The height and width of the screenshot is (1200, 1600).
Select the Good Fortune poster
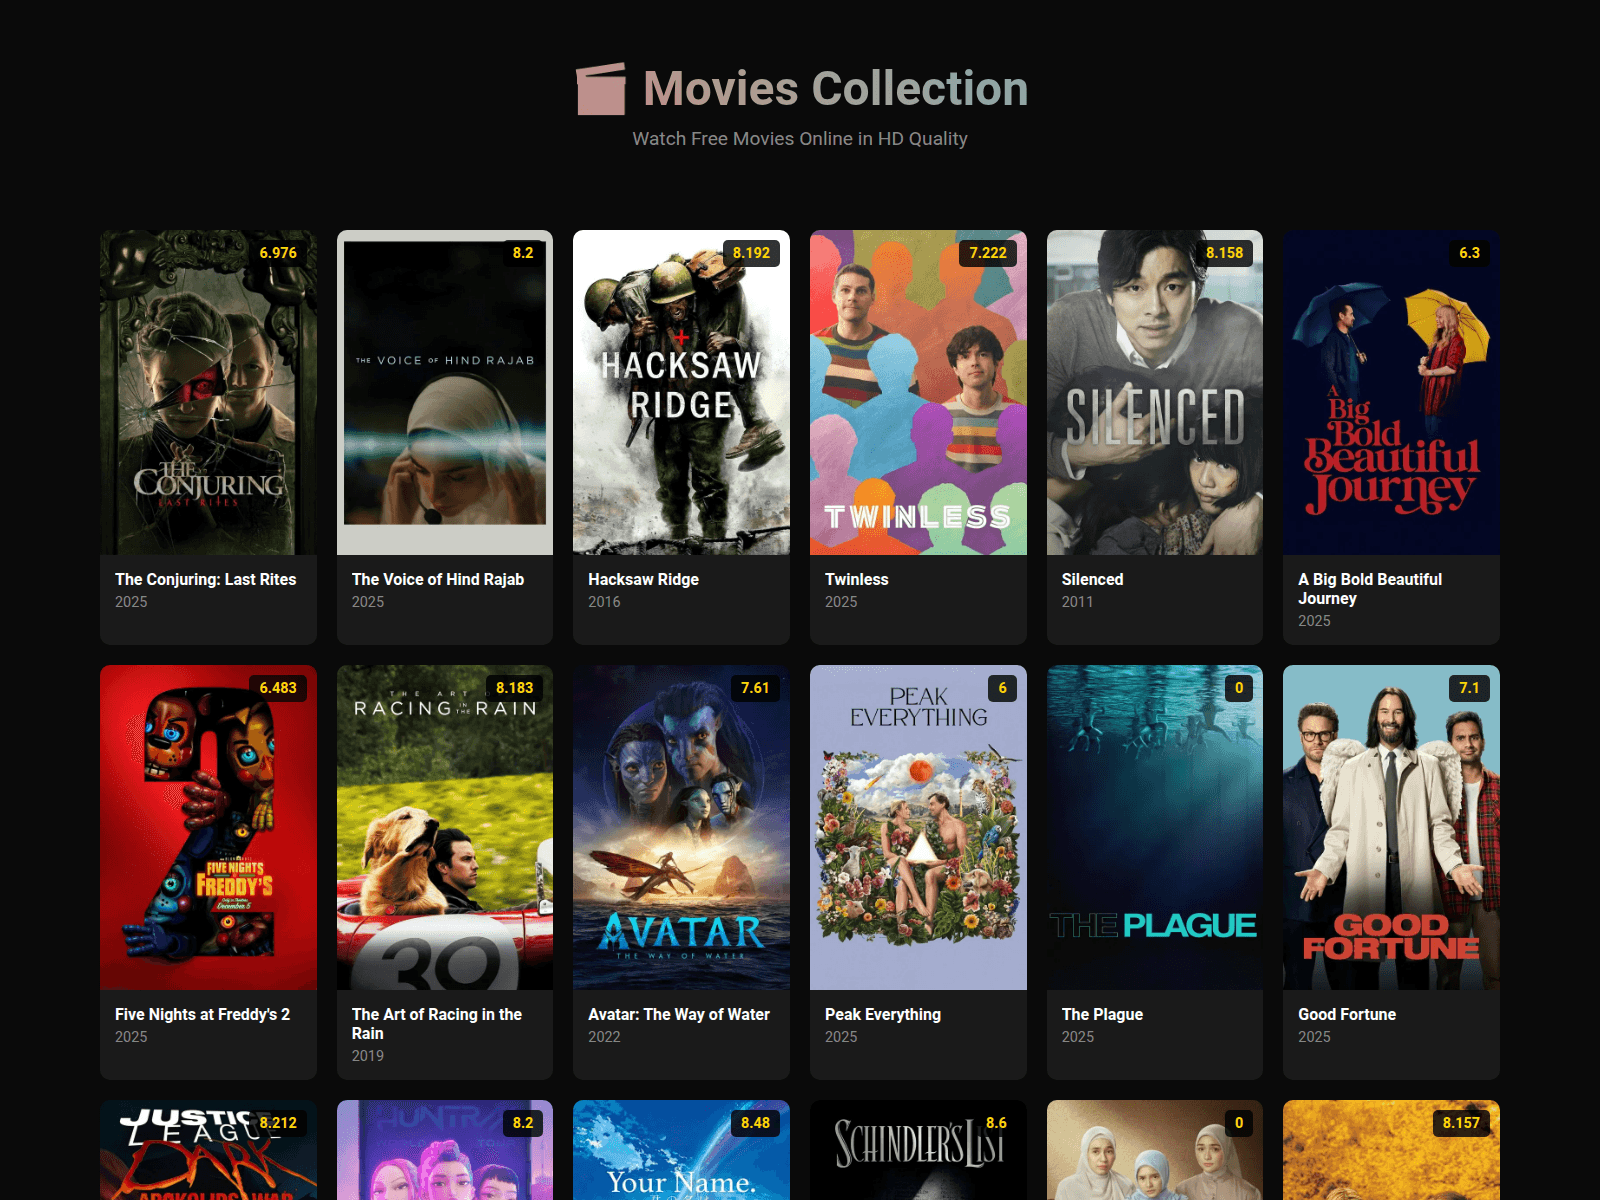coord(1391,827)
